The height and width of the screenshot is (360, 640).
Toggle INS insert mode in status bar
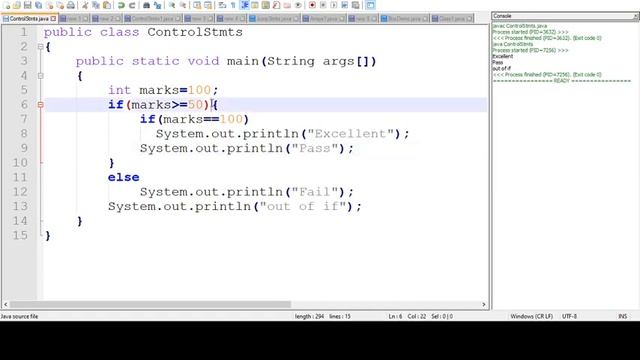(622, 316)
